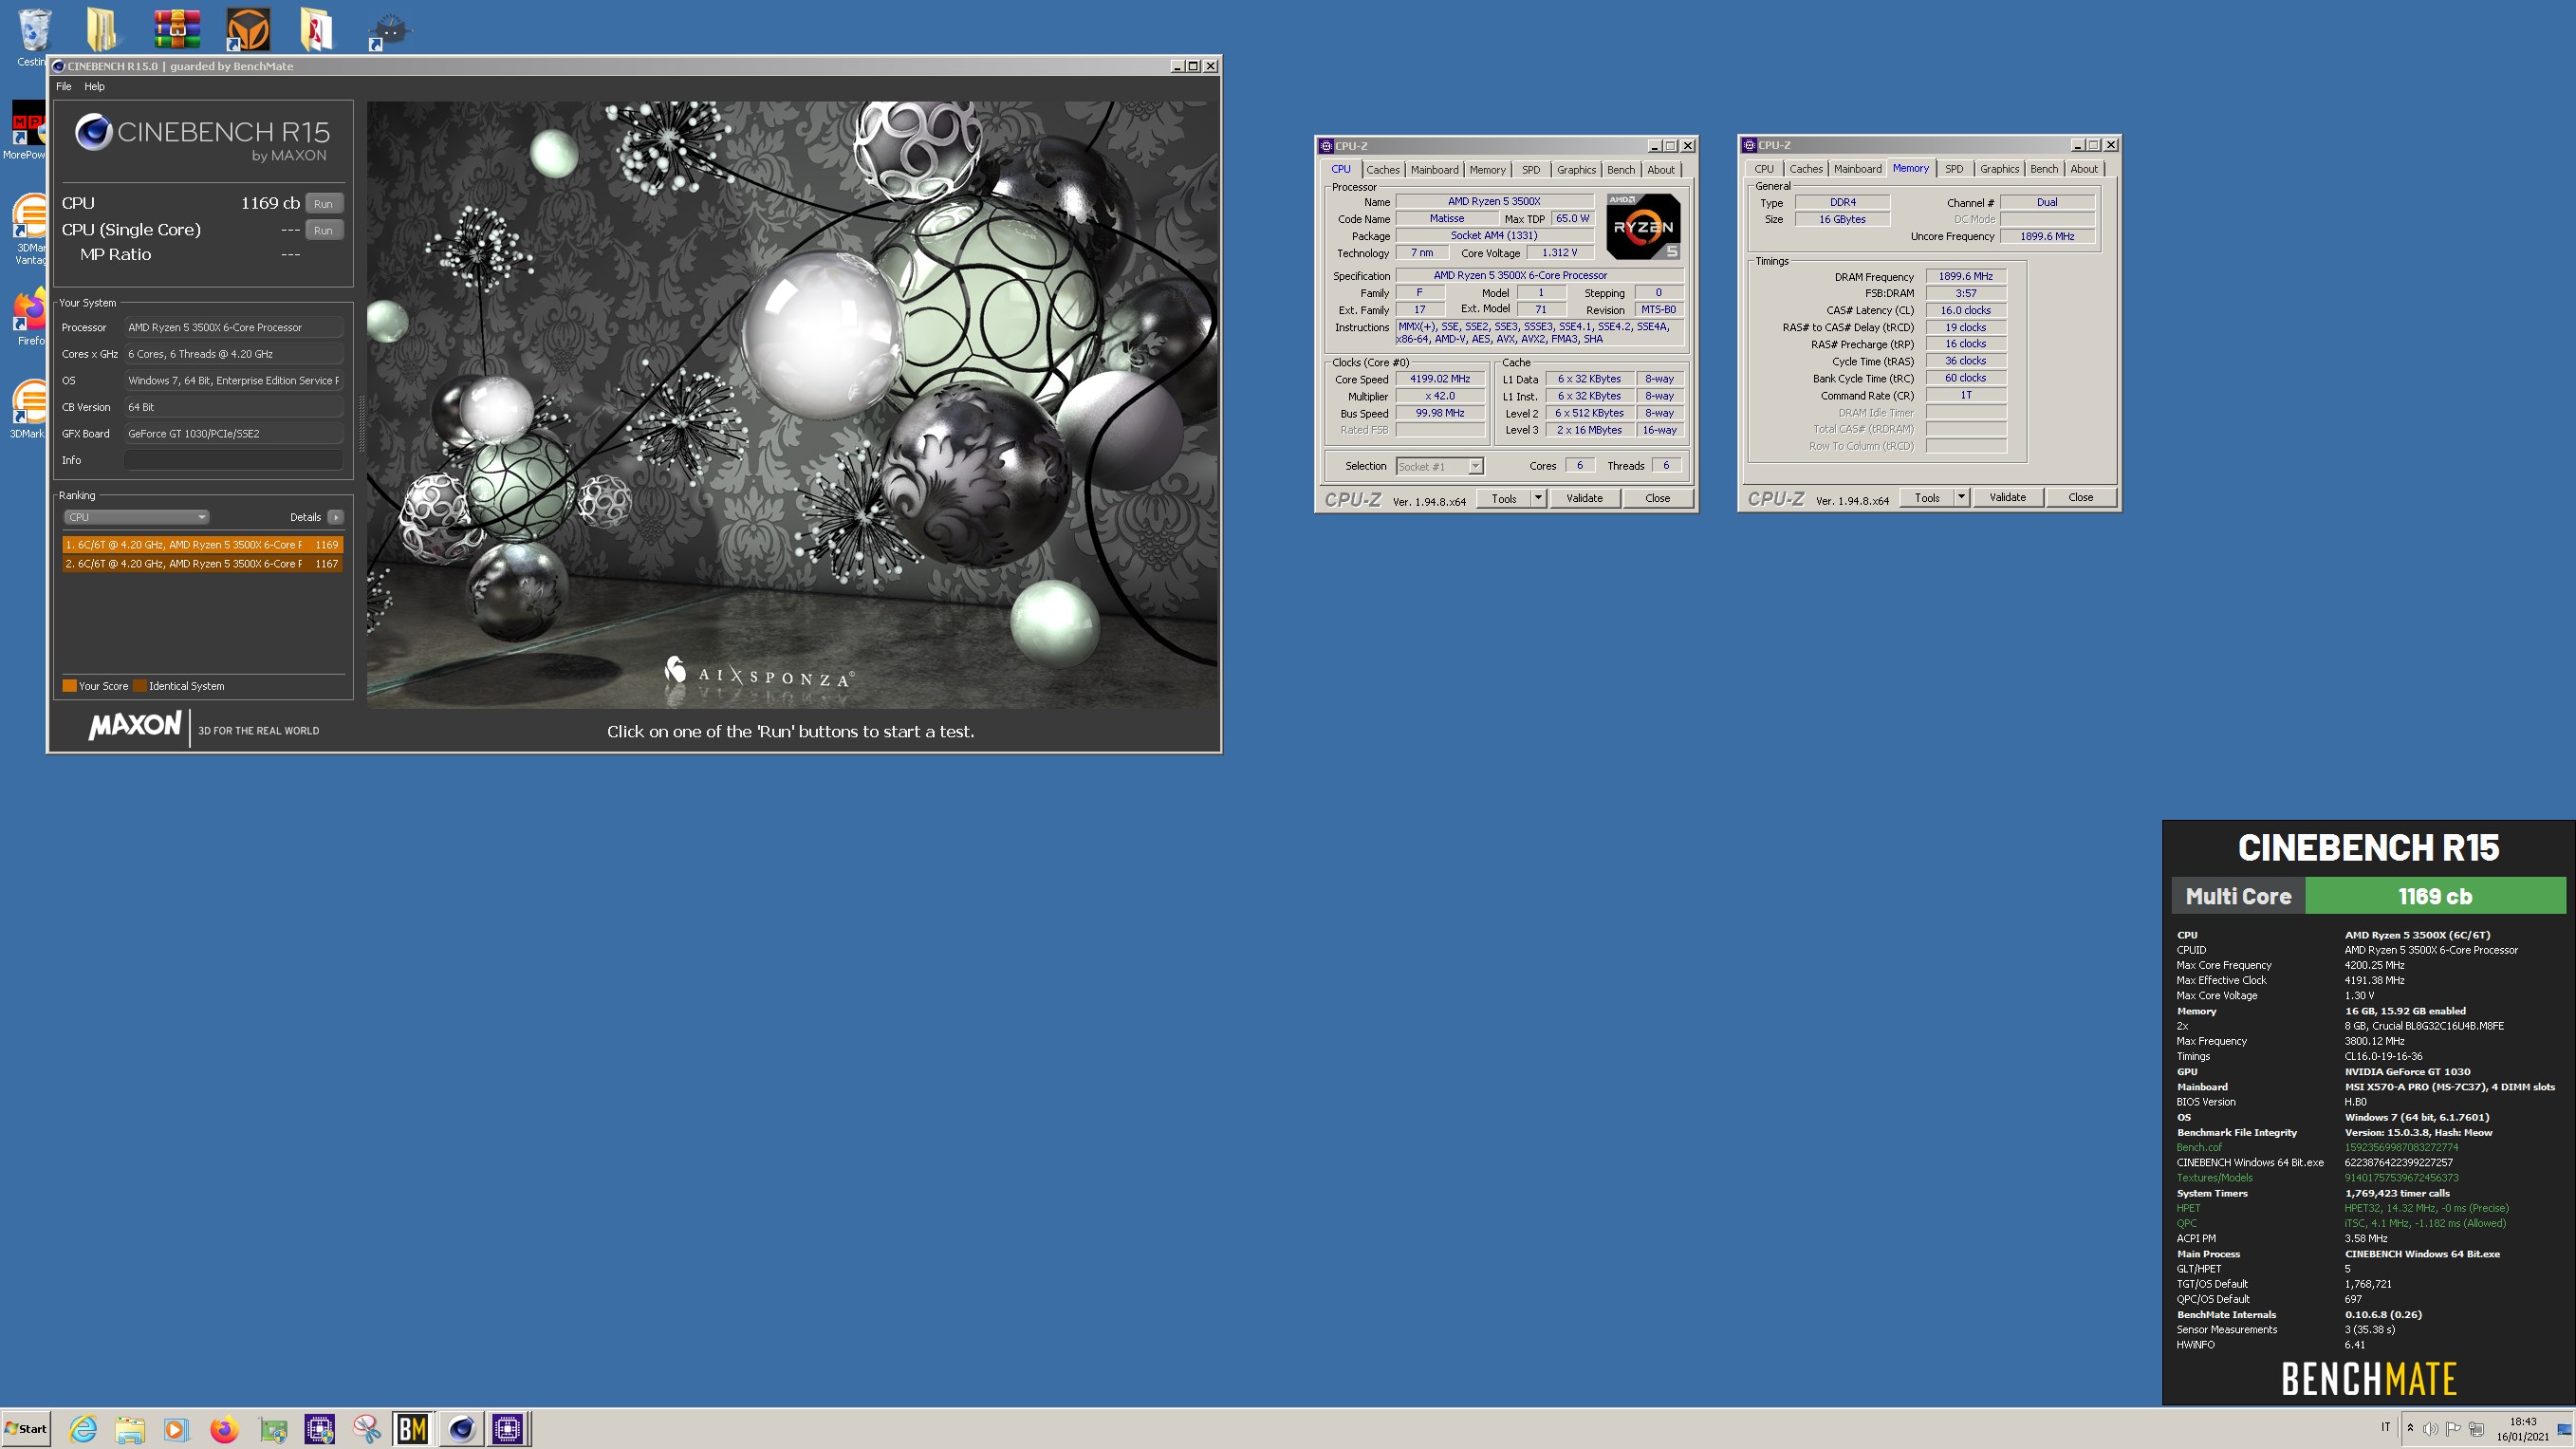Click the green 1169 cb BenchMate score bar
The height and width of the screenshot is (1449, 2576).
[2435, 896]
